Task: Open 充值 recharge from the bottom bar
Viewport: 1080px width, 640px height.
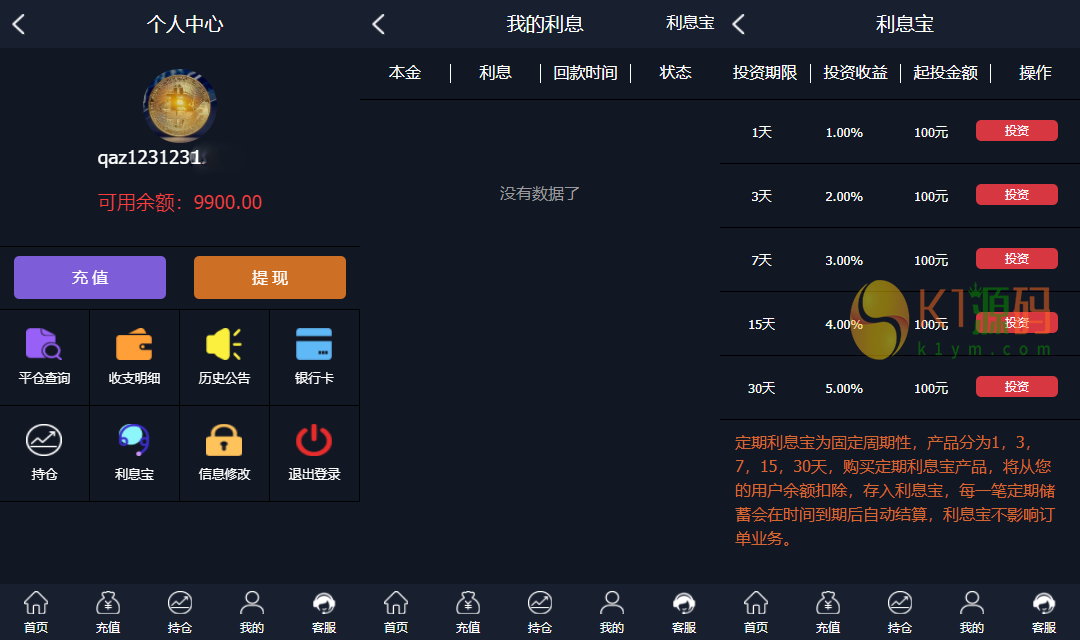Action: click(108, 611)
